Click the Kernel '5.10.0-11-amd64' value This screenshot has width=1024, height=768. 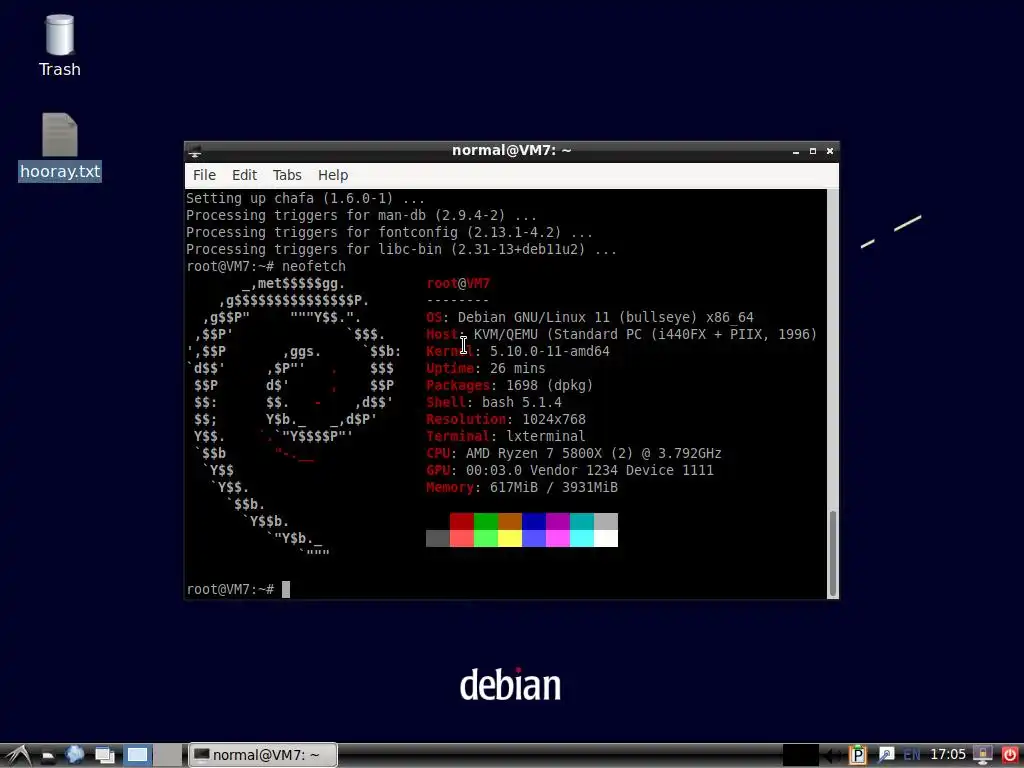point(550,351)
